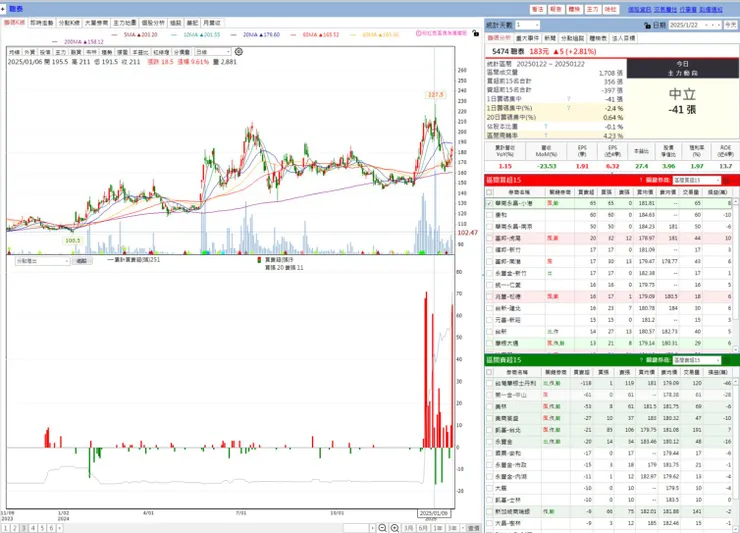Screen dimensions: 740x533
Task: Click 報告 button in top bar
Action: 556,9
